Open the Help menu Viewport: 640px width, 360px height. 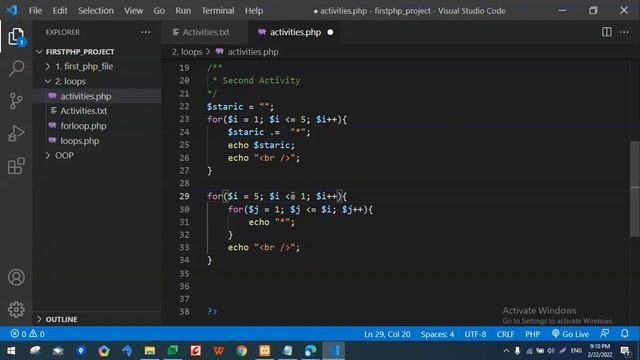click(x=253, y=11)
